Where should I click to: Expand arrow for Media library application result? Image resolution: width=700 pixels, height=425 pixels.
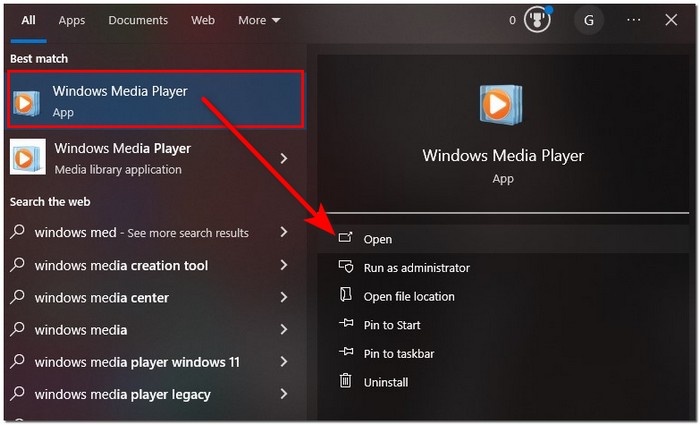[284, 158]
